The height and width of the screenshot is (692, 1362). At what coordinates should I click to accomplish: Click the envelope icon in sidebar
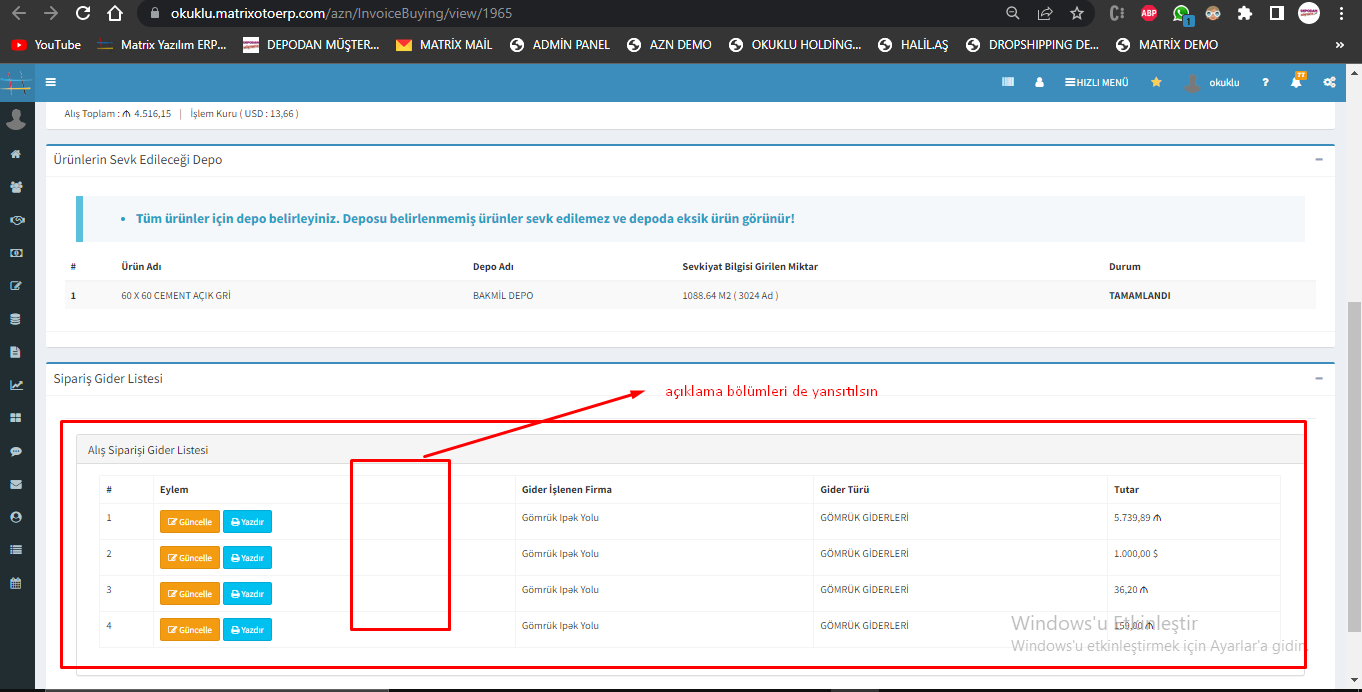[15, 484]
